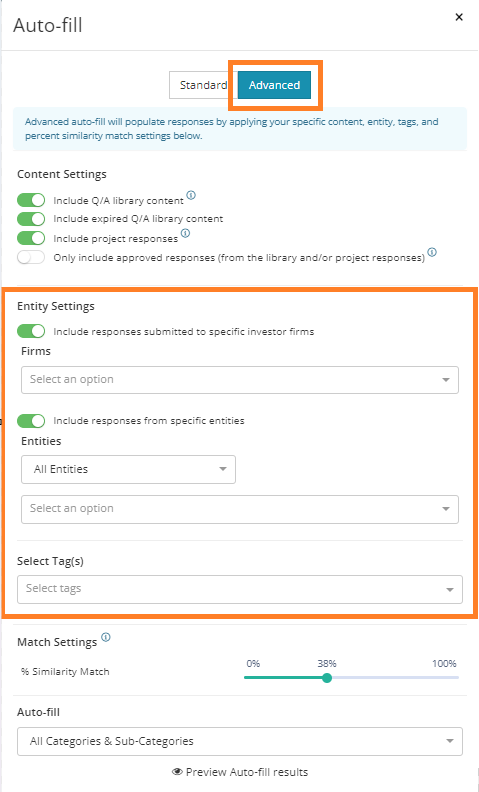Close the Auto-fill panel
The image size is (479, 792).
coord(459,18)
